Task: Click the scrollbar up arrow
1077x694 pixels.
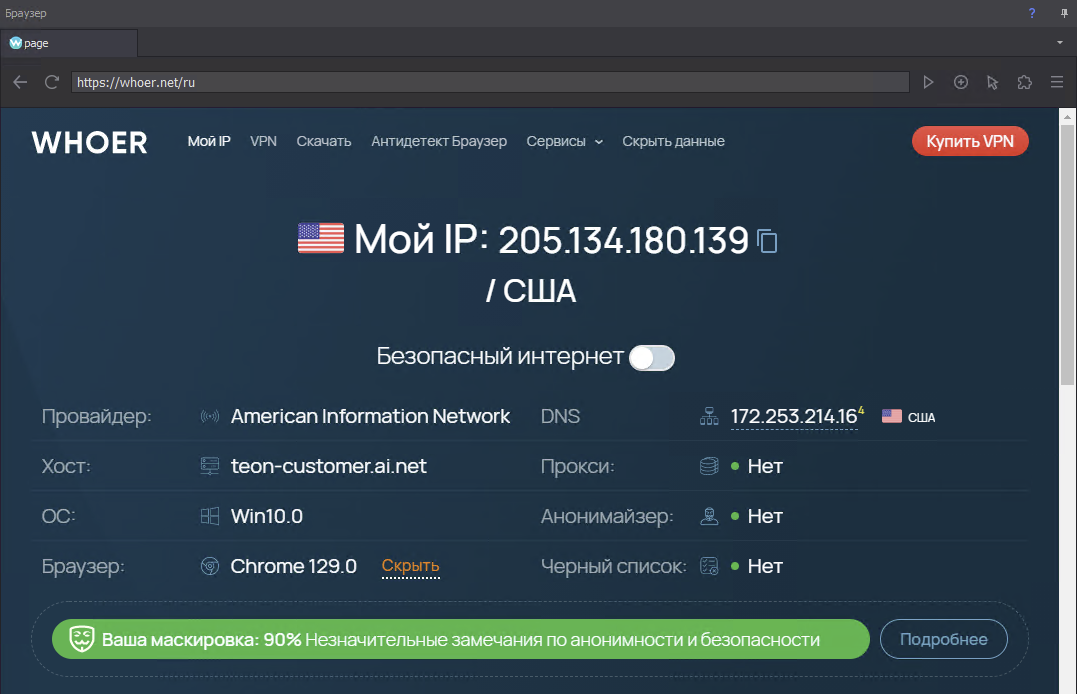Action: point(1067,116)
